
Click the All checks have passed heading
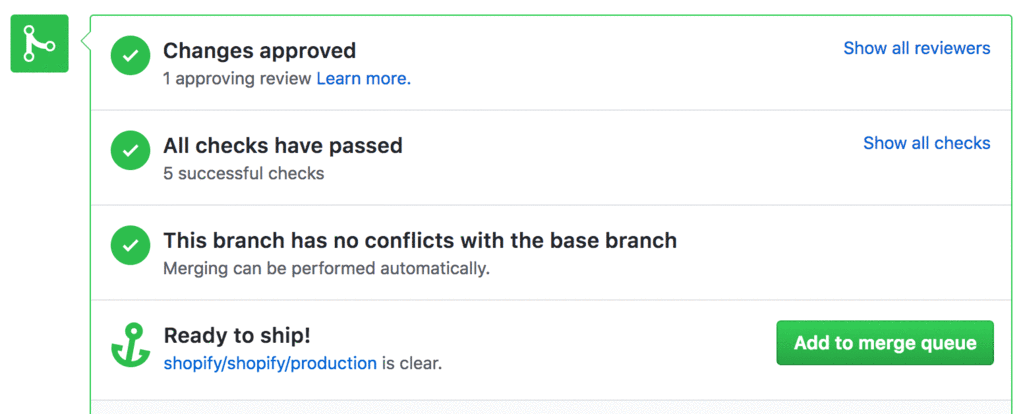coord(282,145)
